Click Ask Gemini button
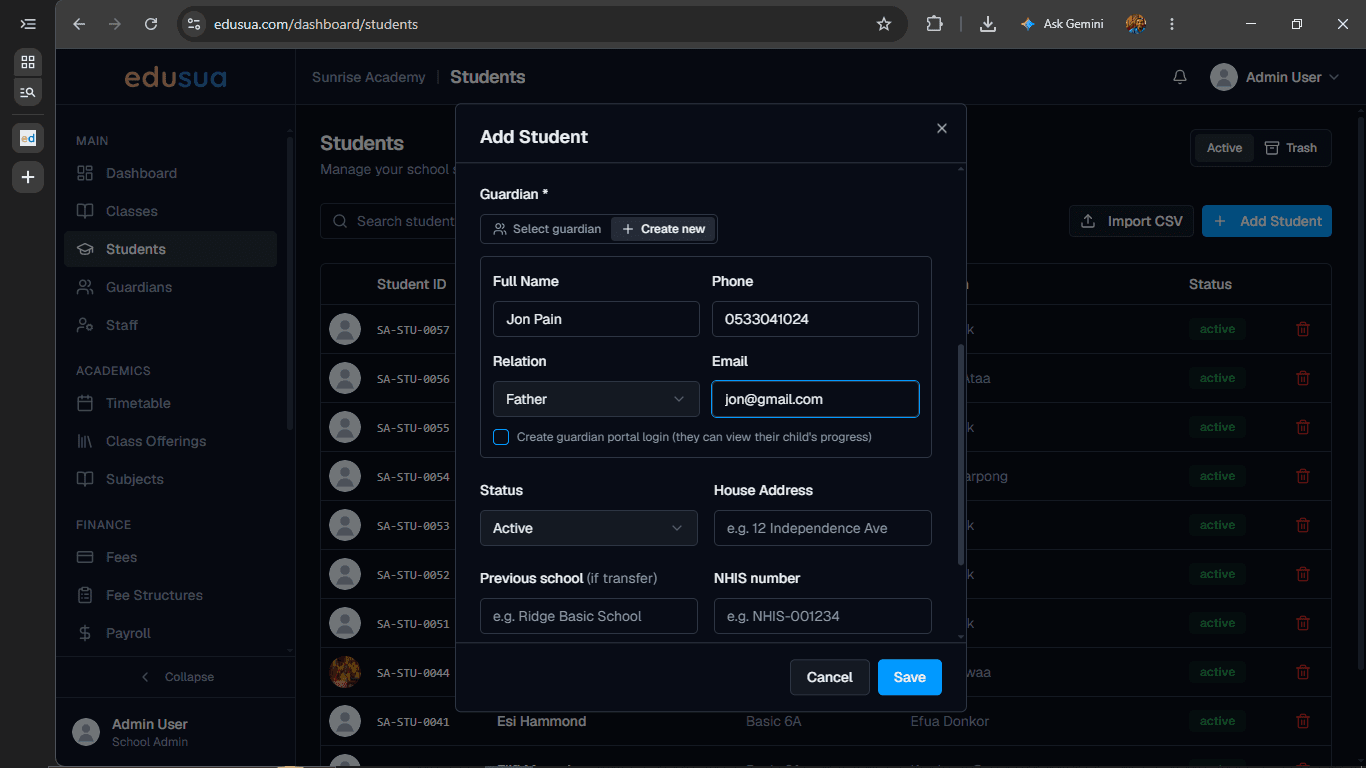This screenshot has width=1366, height=768. point(1061,24)
